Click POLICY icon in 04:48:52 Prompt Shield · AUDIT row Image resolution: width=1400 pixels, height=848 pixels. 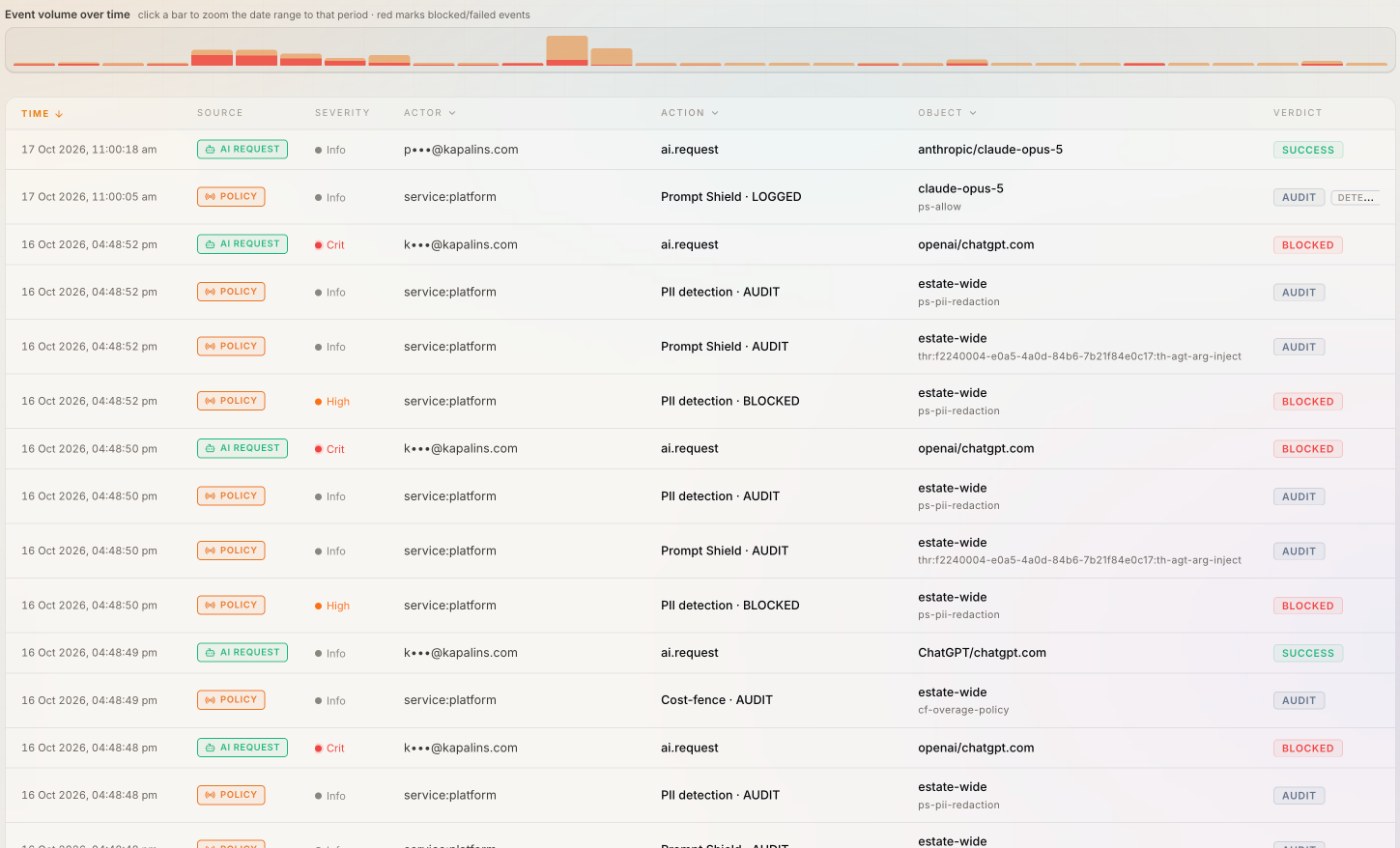tap(210, 346)
